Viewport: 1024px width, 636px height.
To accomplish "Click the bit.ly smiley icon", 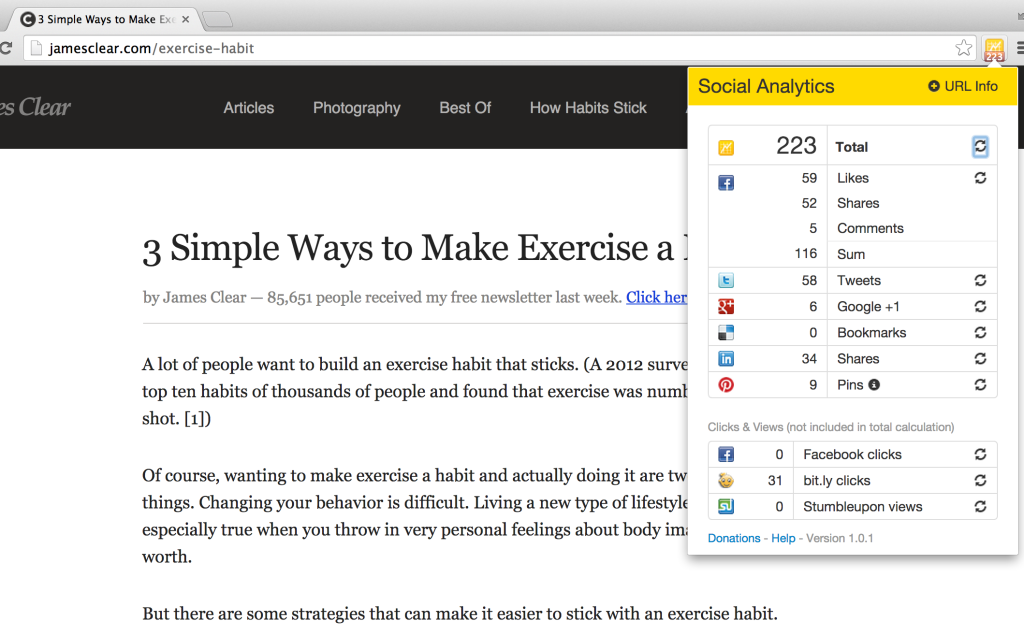I will pos(725,480).
